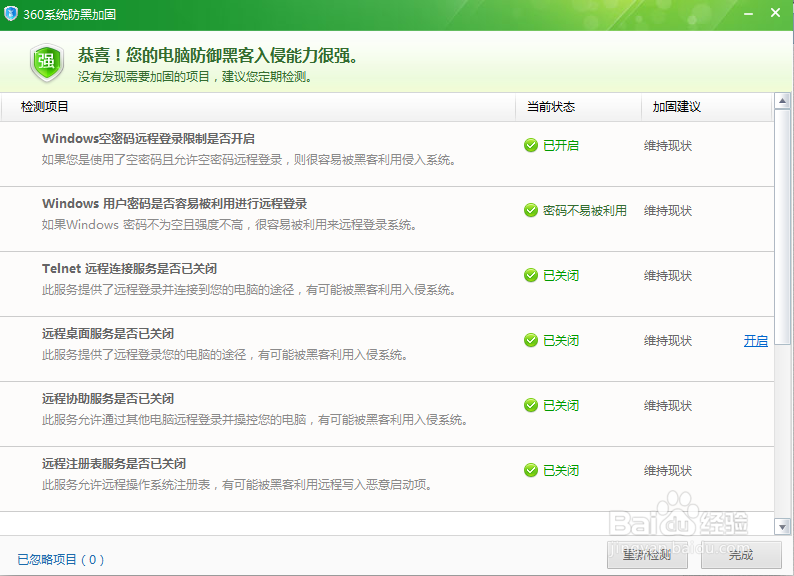The image size is (794, 576).
Task: Click the 密码不易被利用 status text
Action: click(x=585, y=210)
